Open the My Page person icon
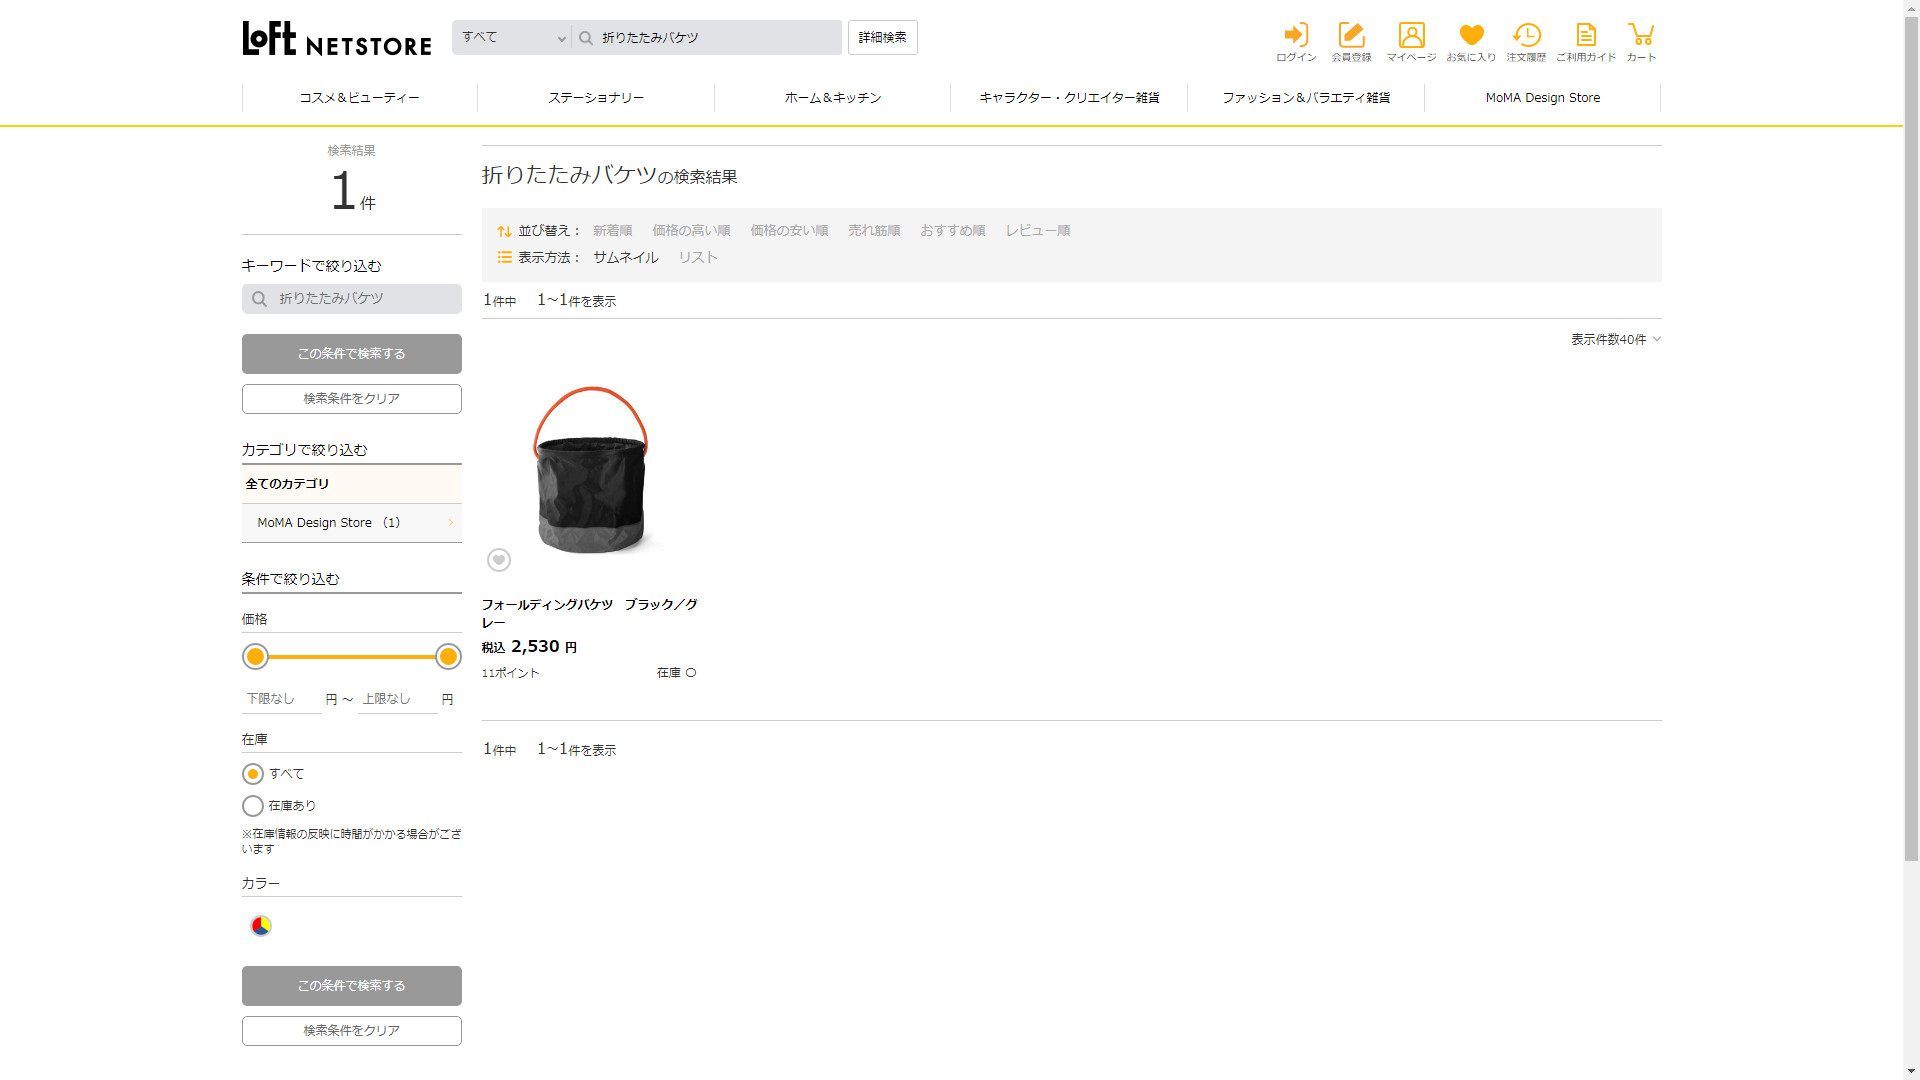 pyautogui.click(x=1411, y=36)
